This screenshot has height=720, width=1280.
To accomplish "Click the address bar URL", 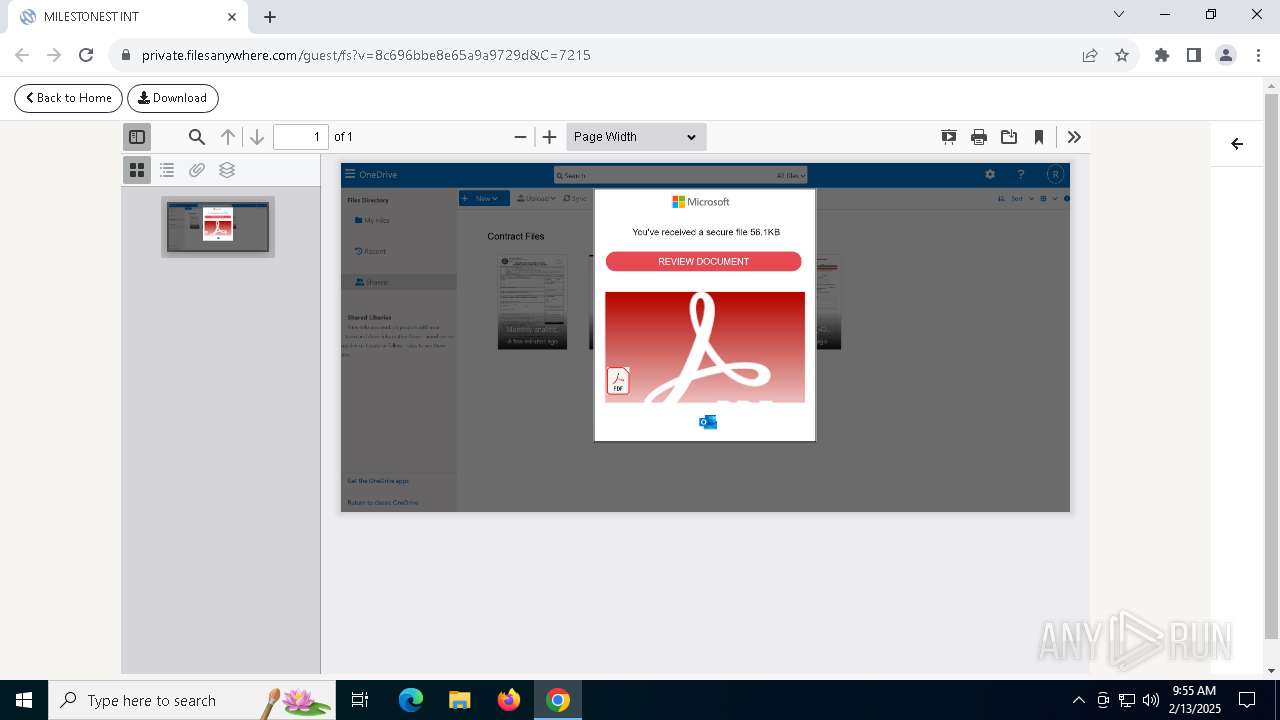I will [x=366, y=55].
